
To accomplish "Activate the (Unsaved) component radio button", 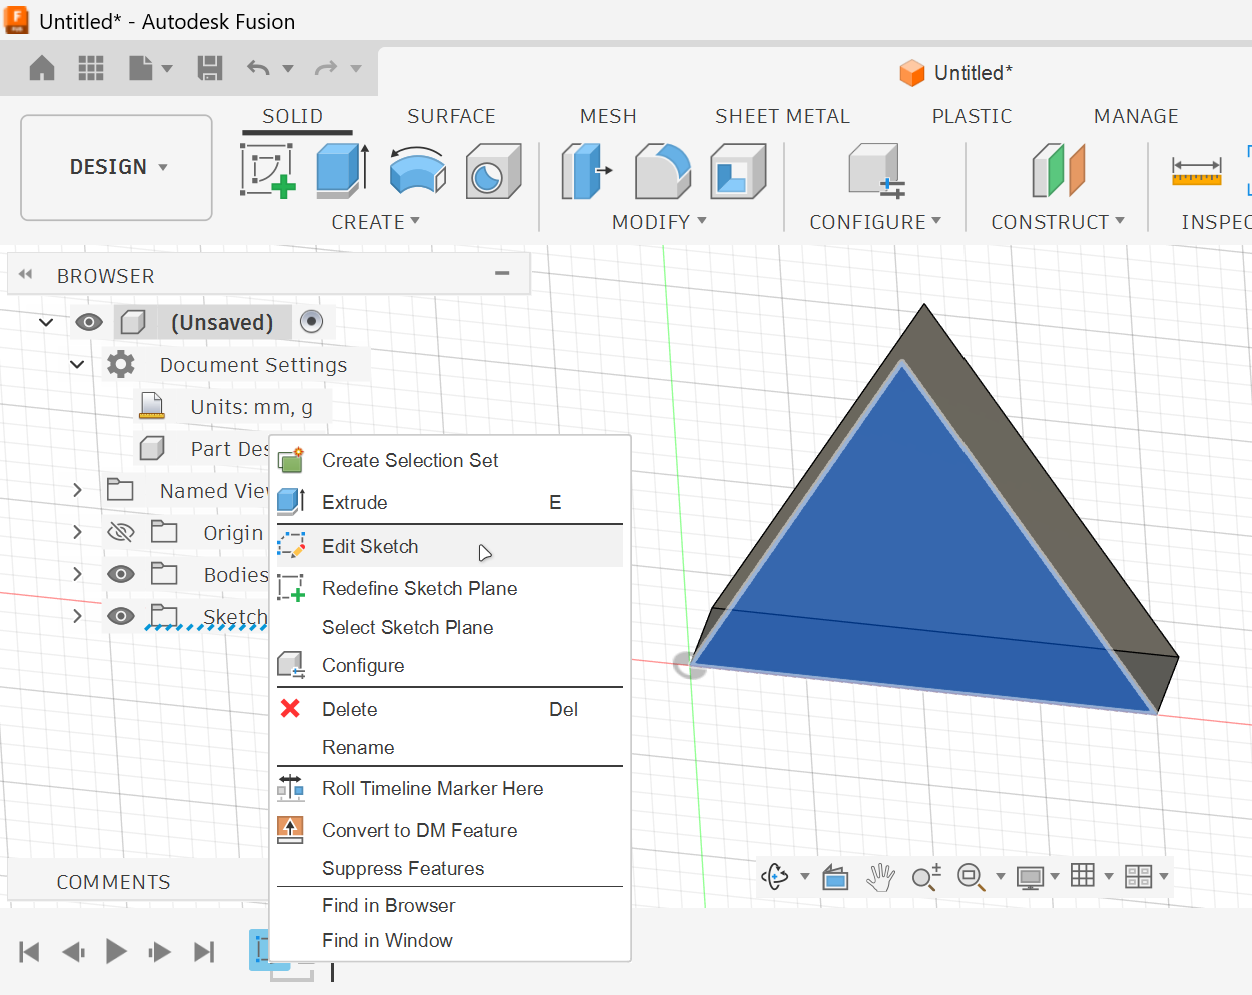I will [312, 321].
